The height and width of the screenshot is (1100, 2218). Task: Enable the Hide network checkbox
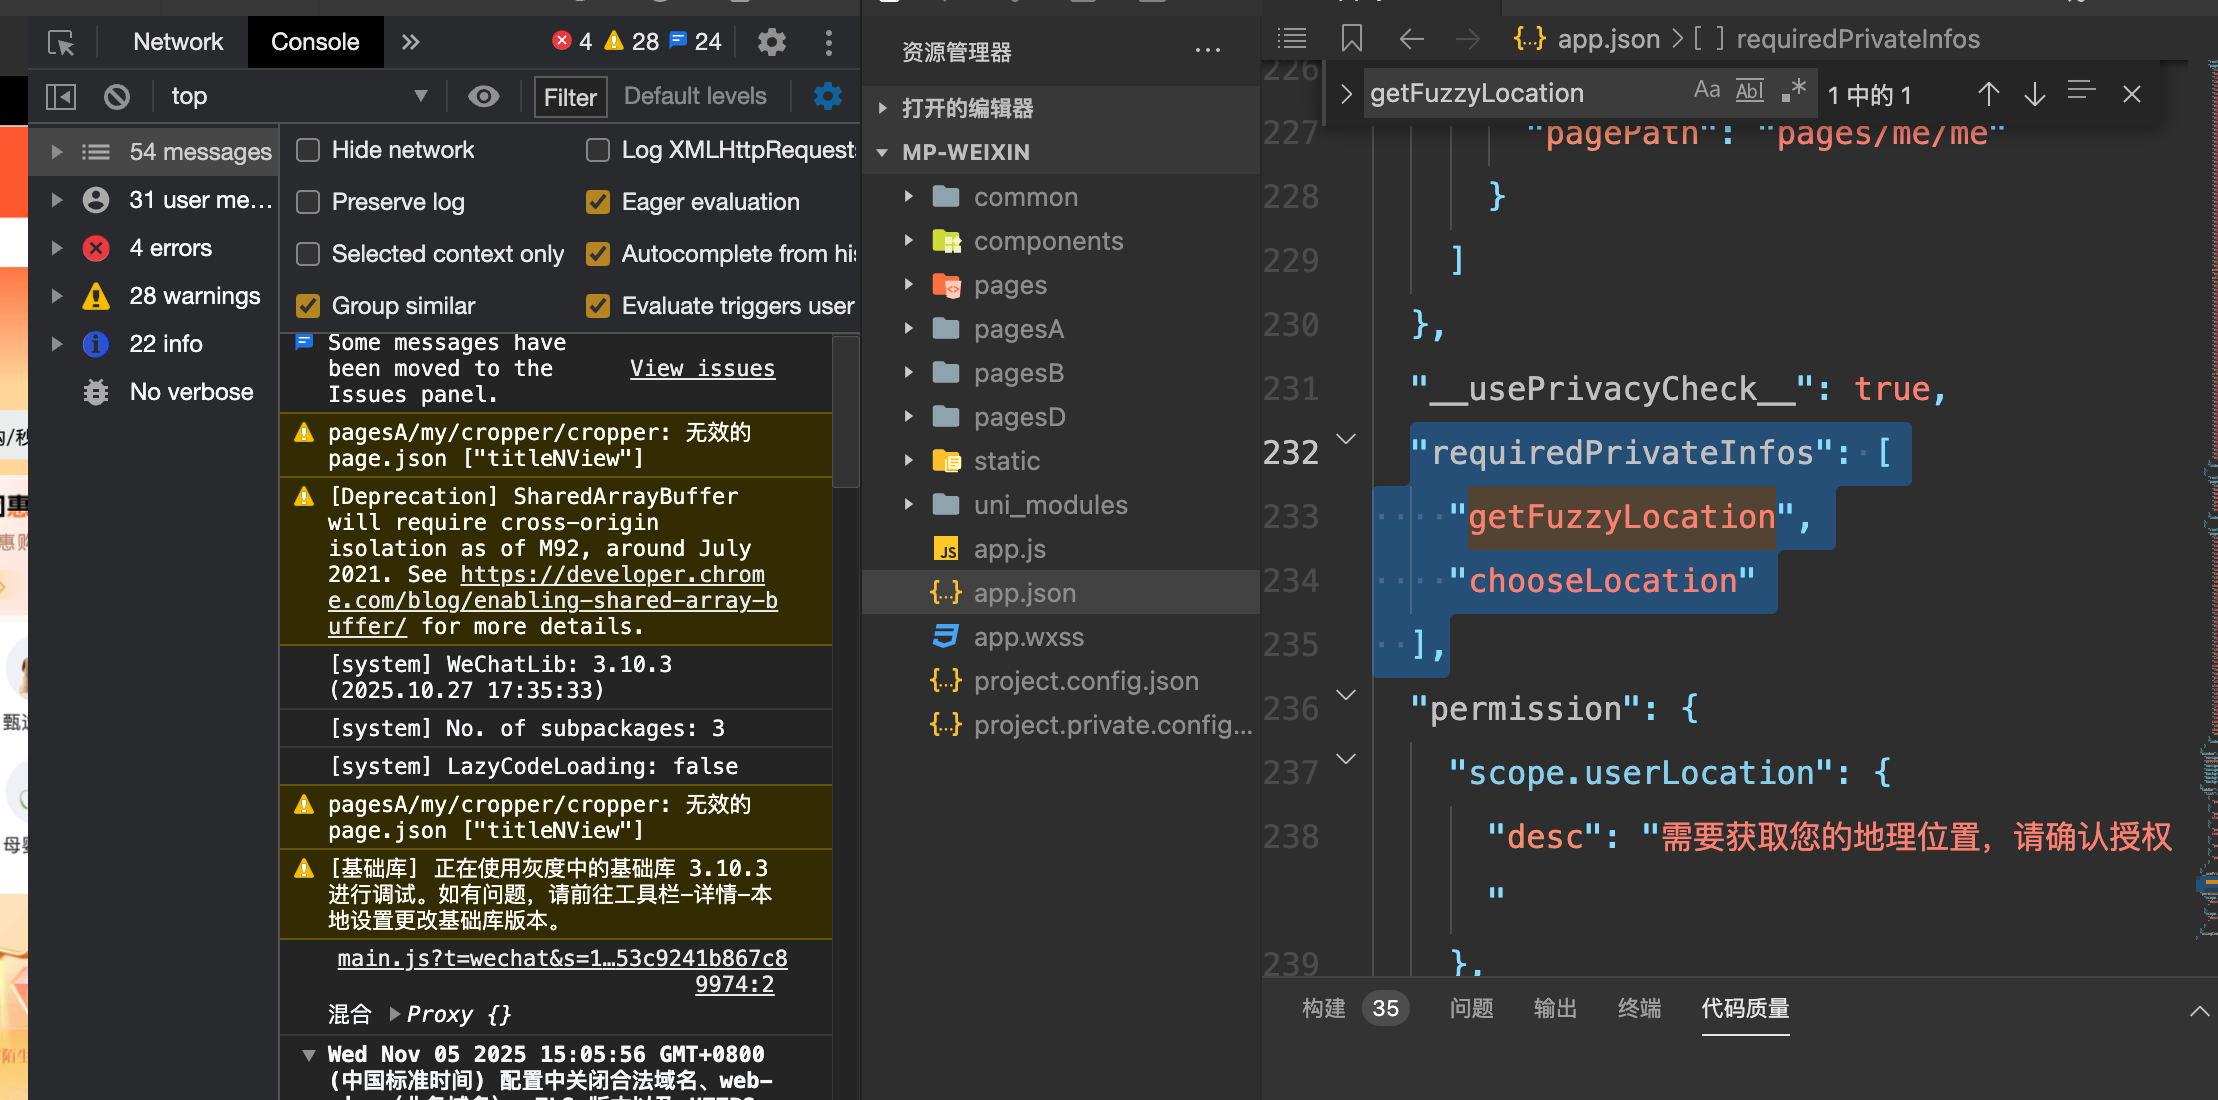[309, 150]
